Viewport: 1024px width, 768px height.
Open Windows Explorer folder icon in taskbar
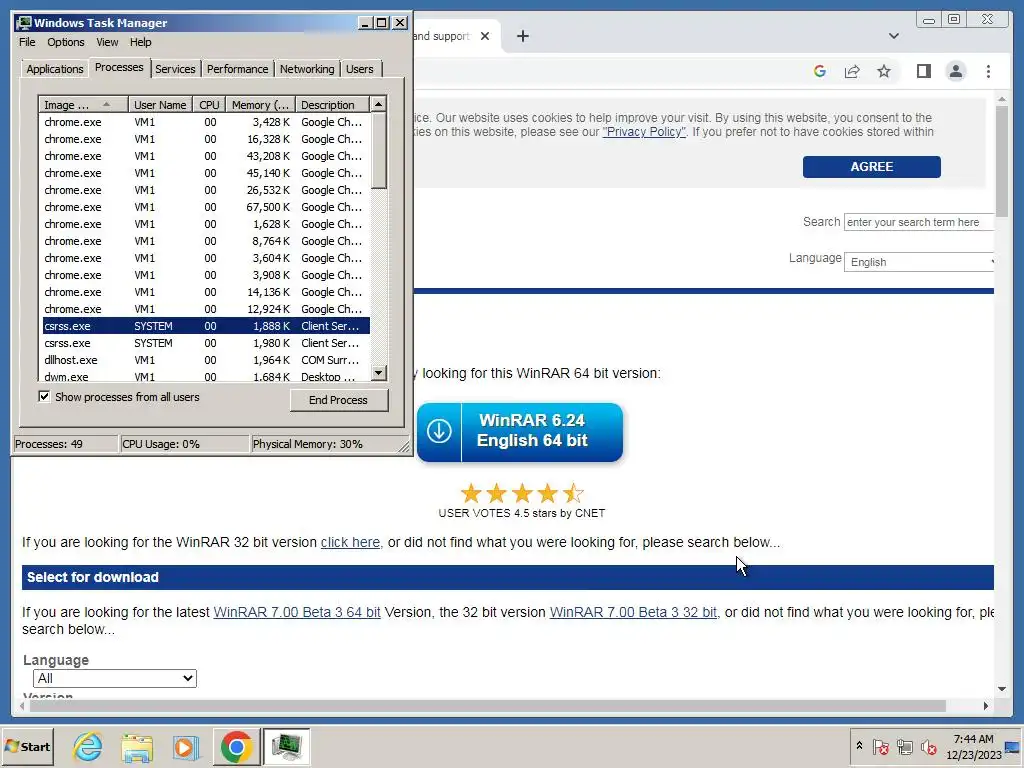pyautogui.click(x=136, y=746)
